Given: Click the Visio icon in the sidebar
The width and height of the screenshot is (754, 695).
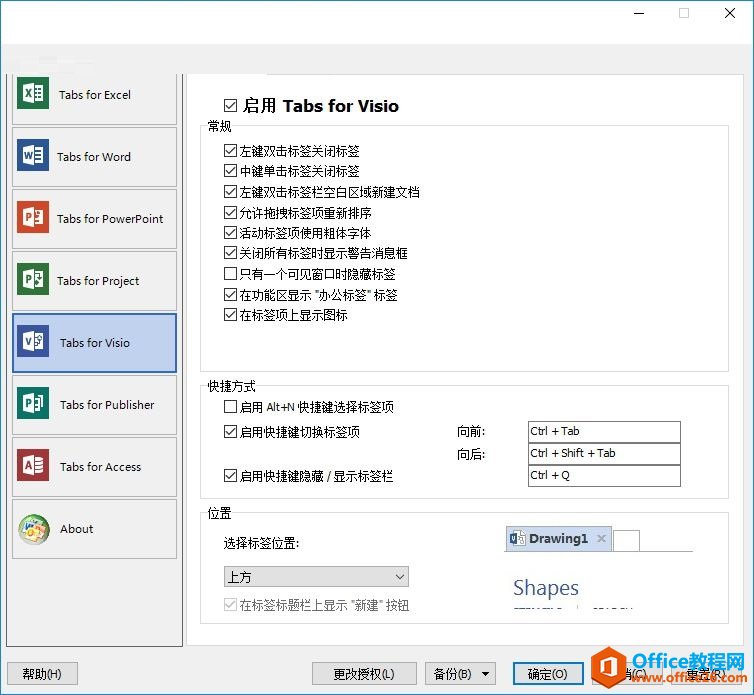Looking at the screenshot, I should click(33, 341).
